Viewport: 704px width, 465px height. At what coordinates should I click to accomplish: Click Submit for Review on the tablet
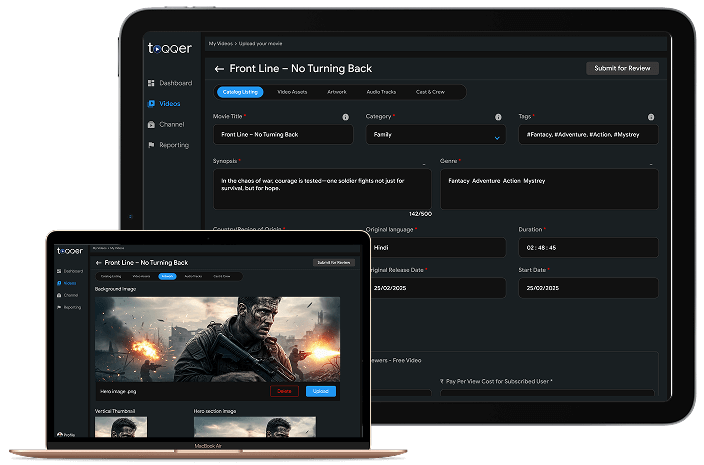click(x=622, y=68)
